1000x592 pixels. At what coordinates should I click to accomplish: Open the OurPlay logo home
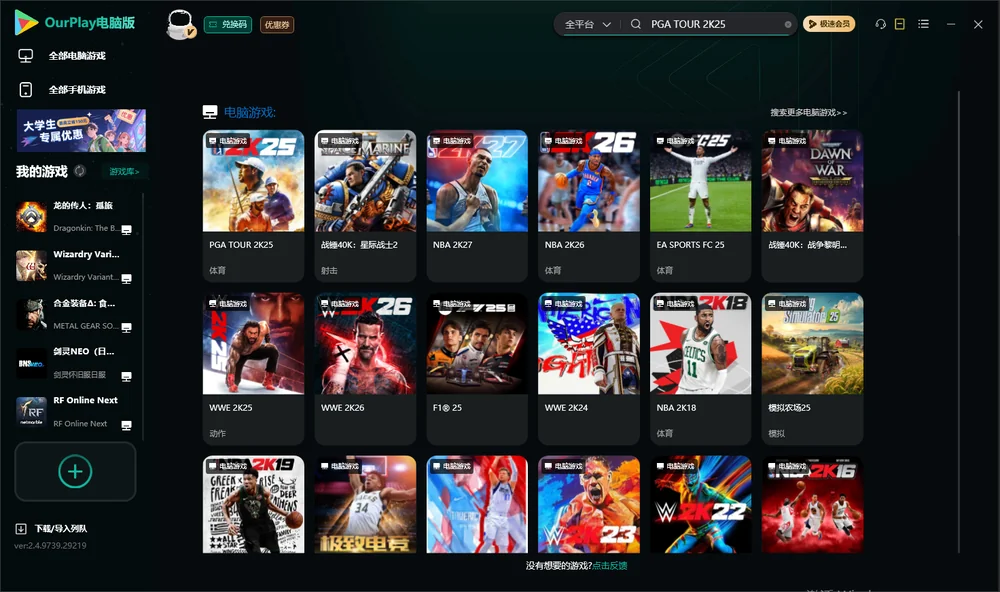point(75,23)
